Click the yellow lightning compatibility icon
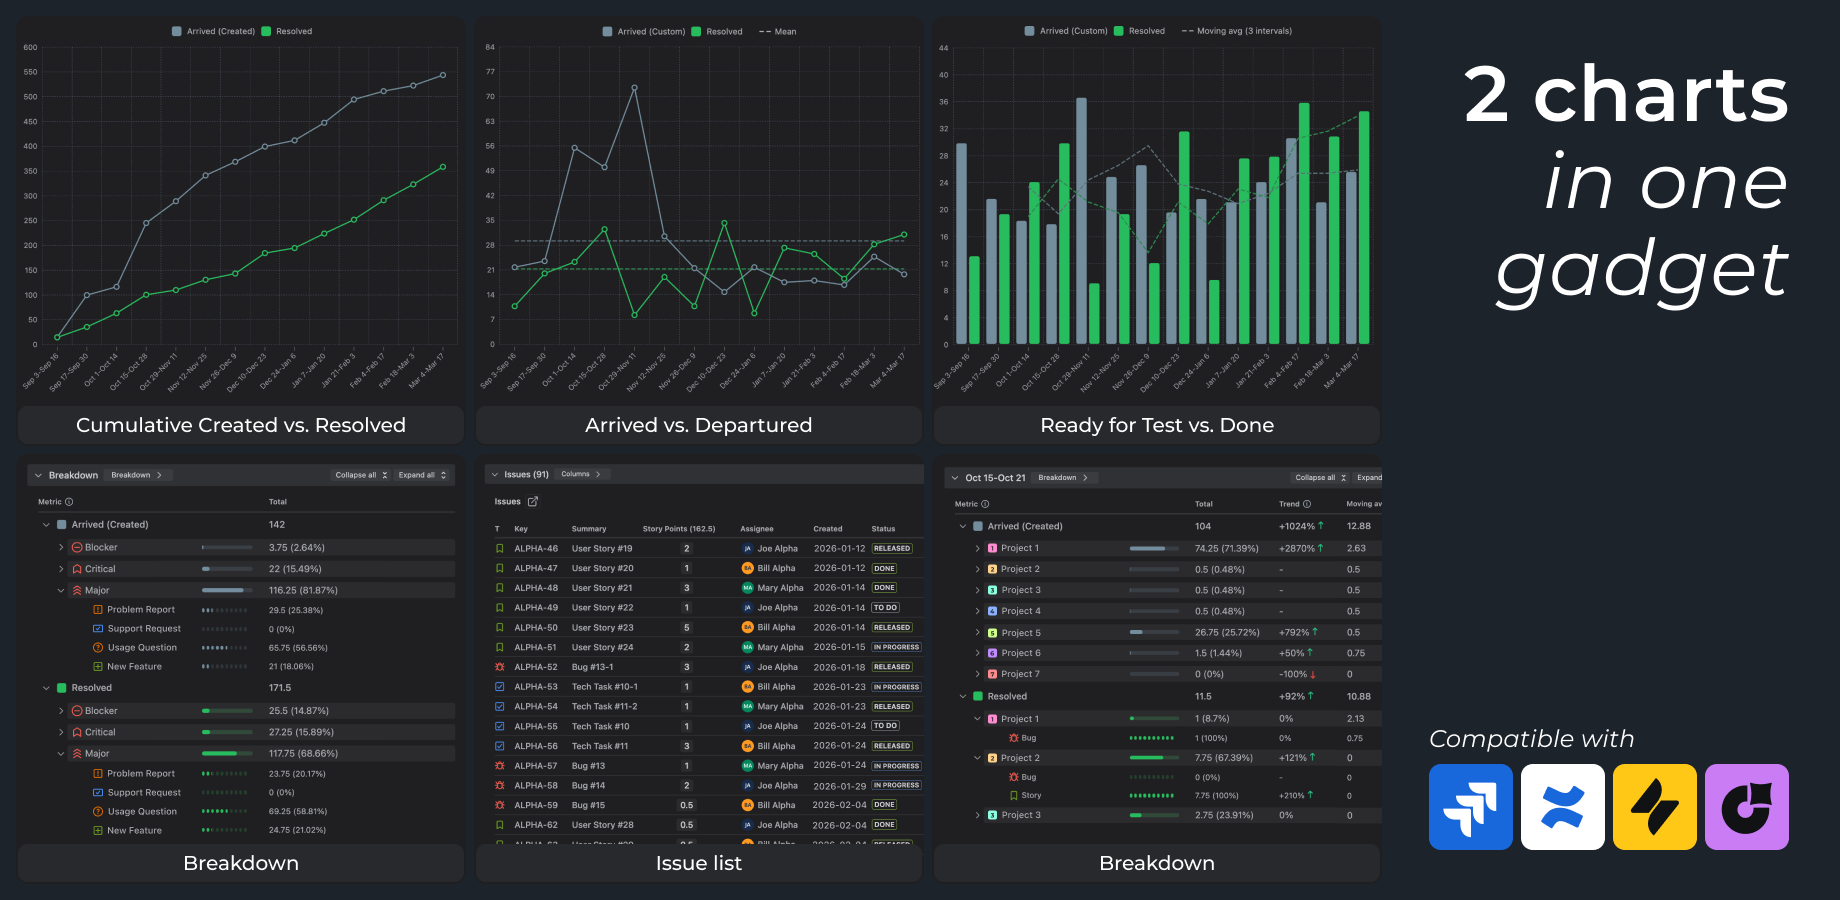Image resolution: width=1840 pixels, height=900 pixels. (x=1654, y=807)
